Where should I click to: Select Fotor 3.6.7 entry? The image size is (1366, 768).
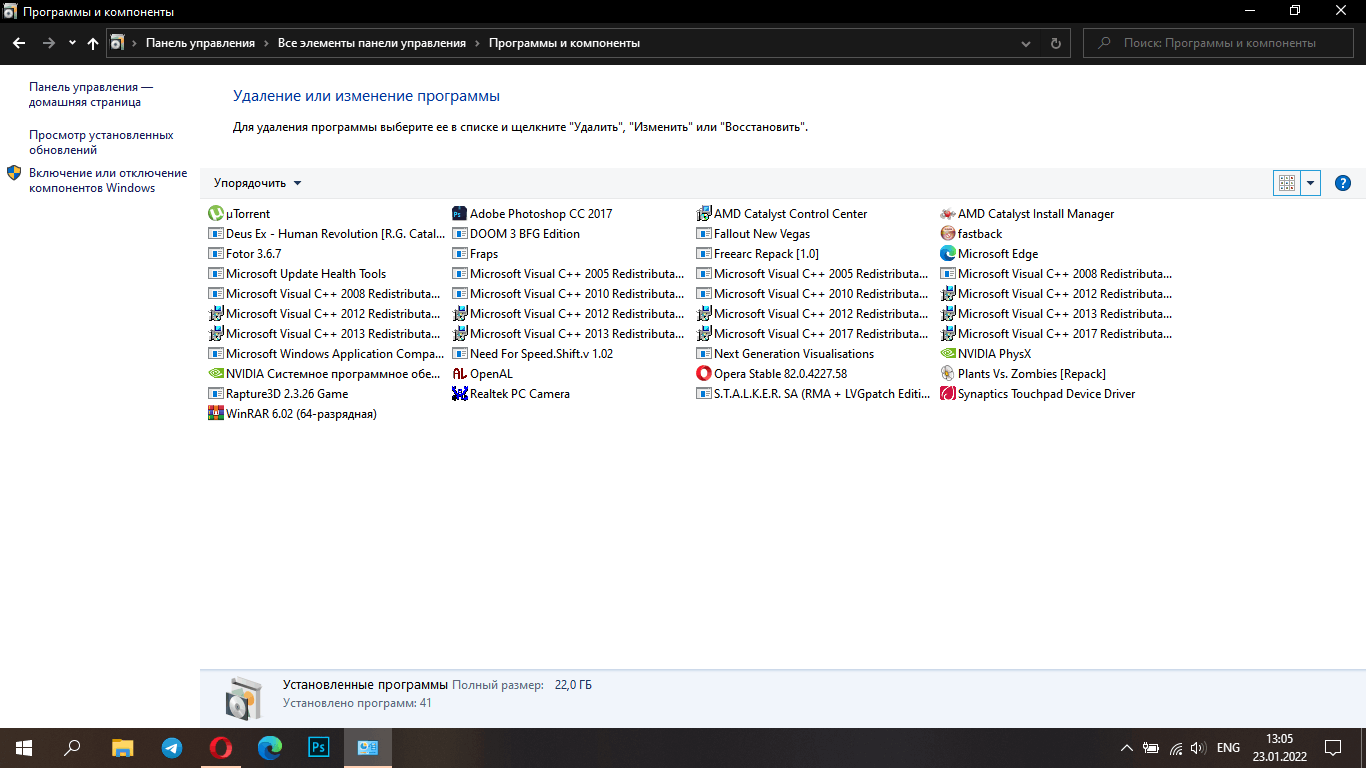pos(246,253)
